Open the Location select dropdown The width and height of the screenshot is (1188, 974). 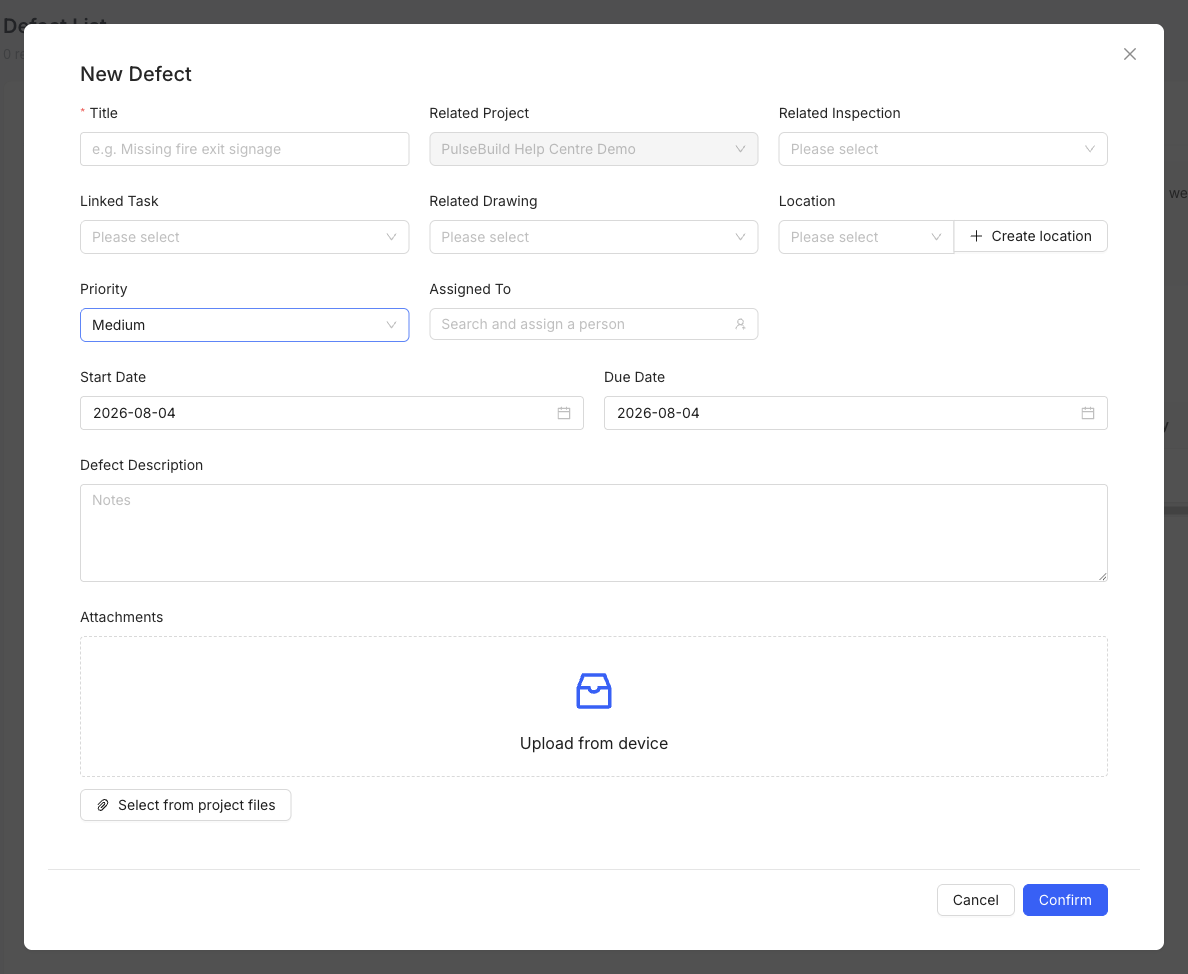click(866, 237)
